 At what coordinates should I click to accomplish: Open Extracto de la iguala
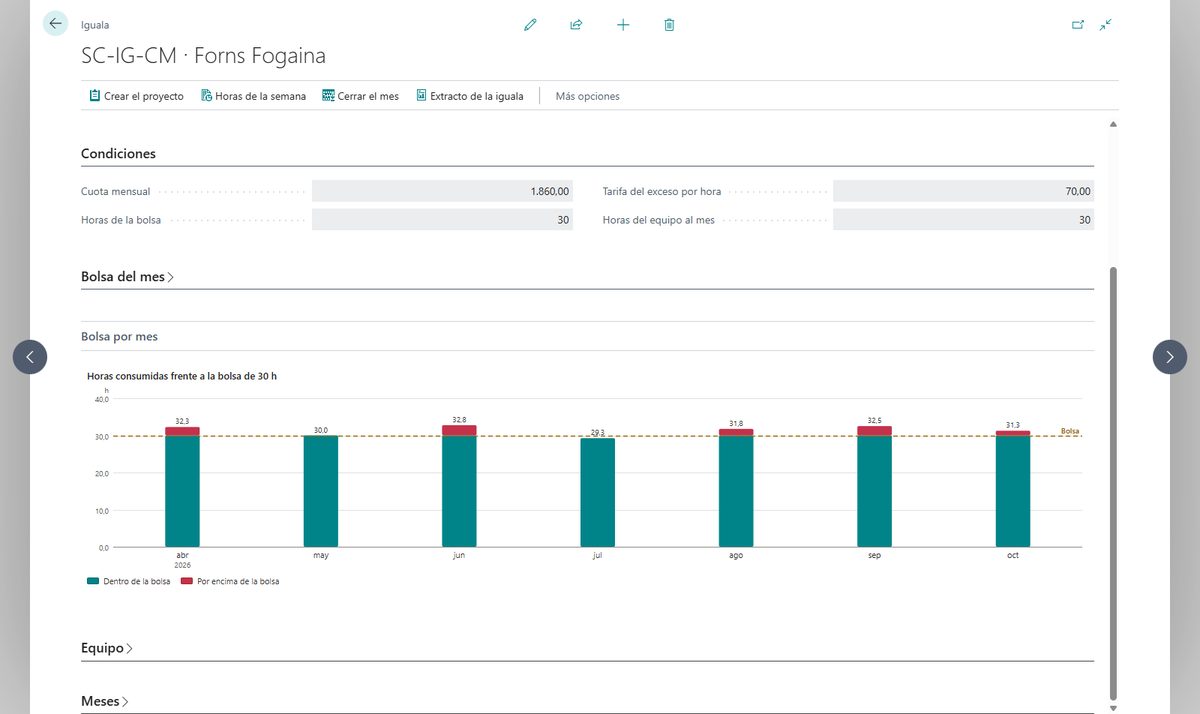pyautogui.click(x=469, y=96)
